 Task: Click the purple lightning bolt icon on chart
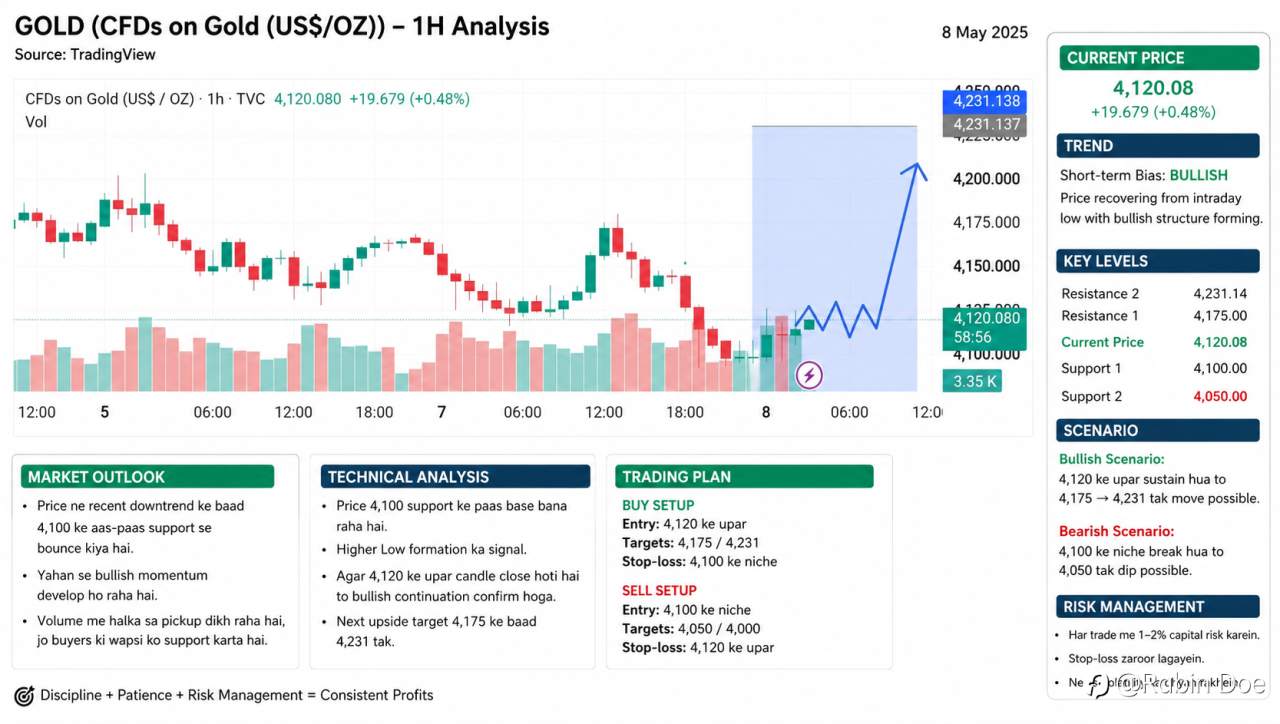(809, 376)
